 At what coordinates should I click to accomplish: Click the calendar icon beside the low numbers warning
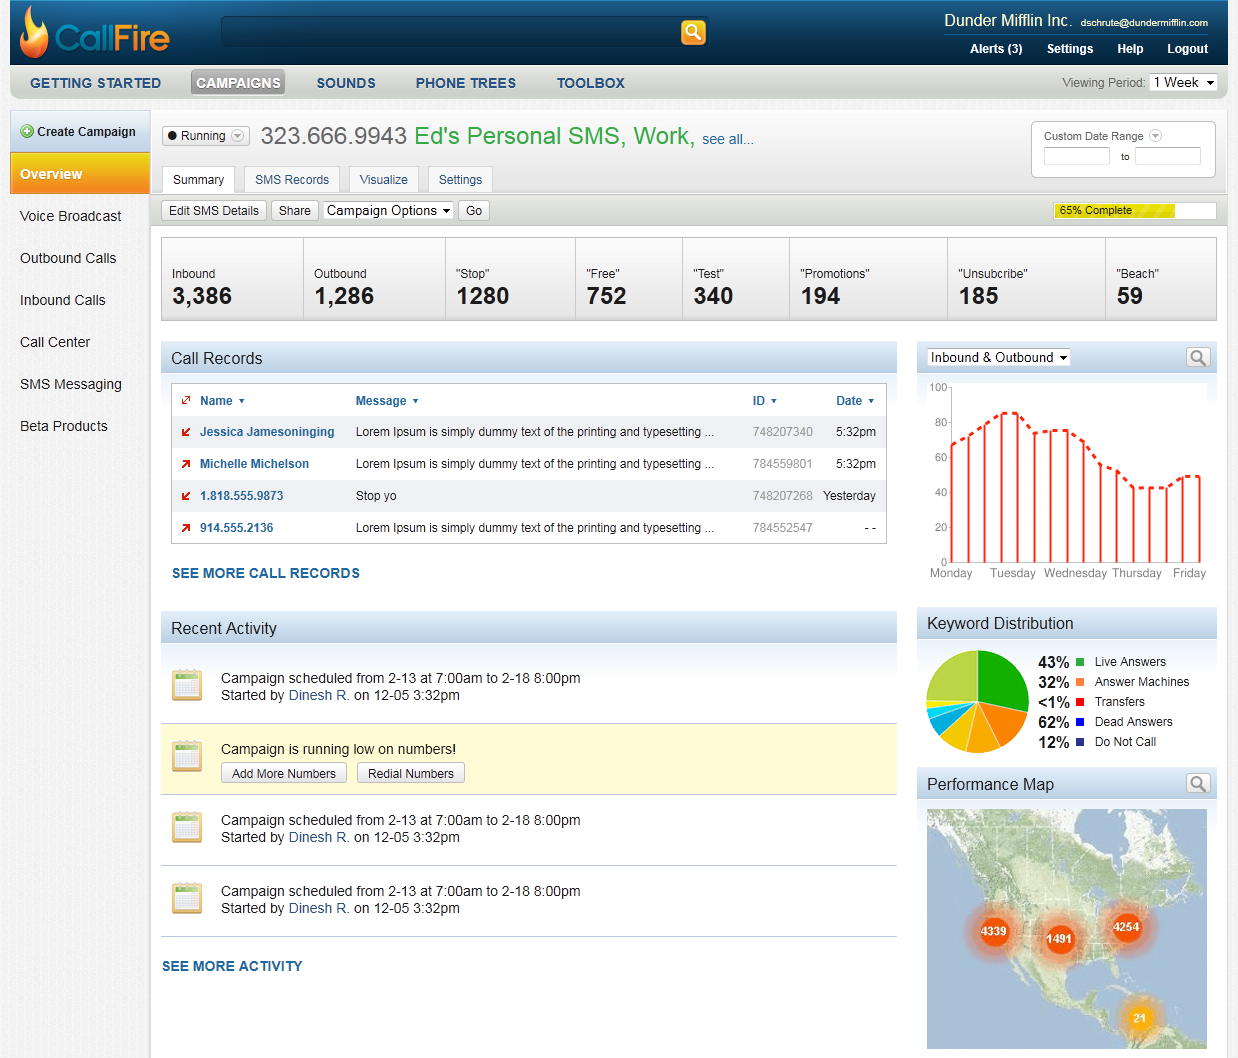coord(187,756)
